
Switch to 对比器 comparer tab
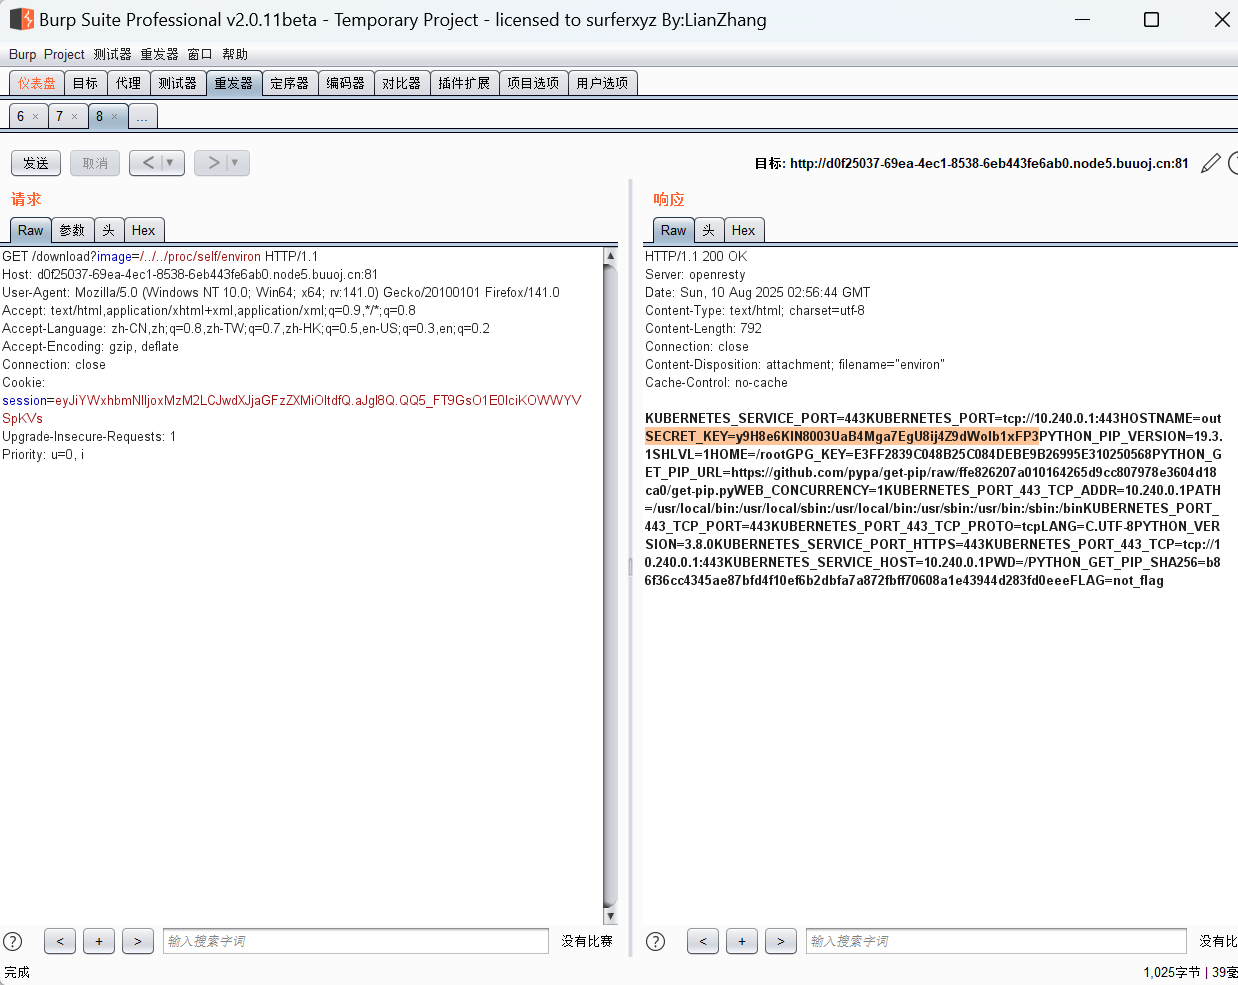click(x=402, y=83)
